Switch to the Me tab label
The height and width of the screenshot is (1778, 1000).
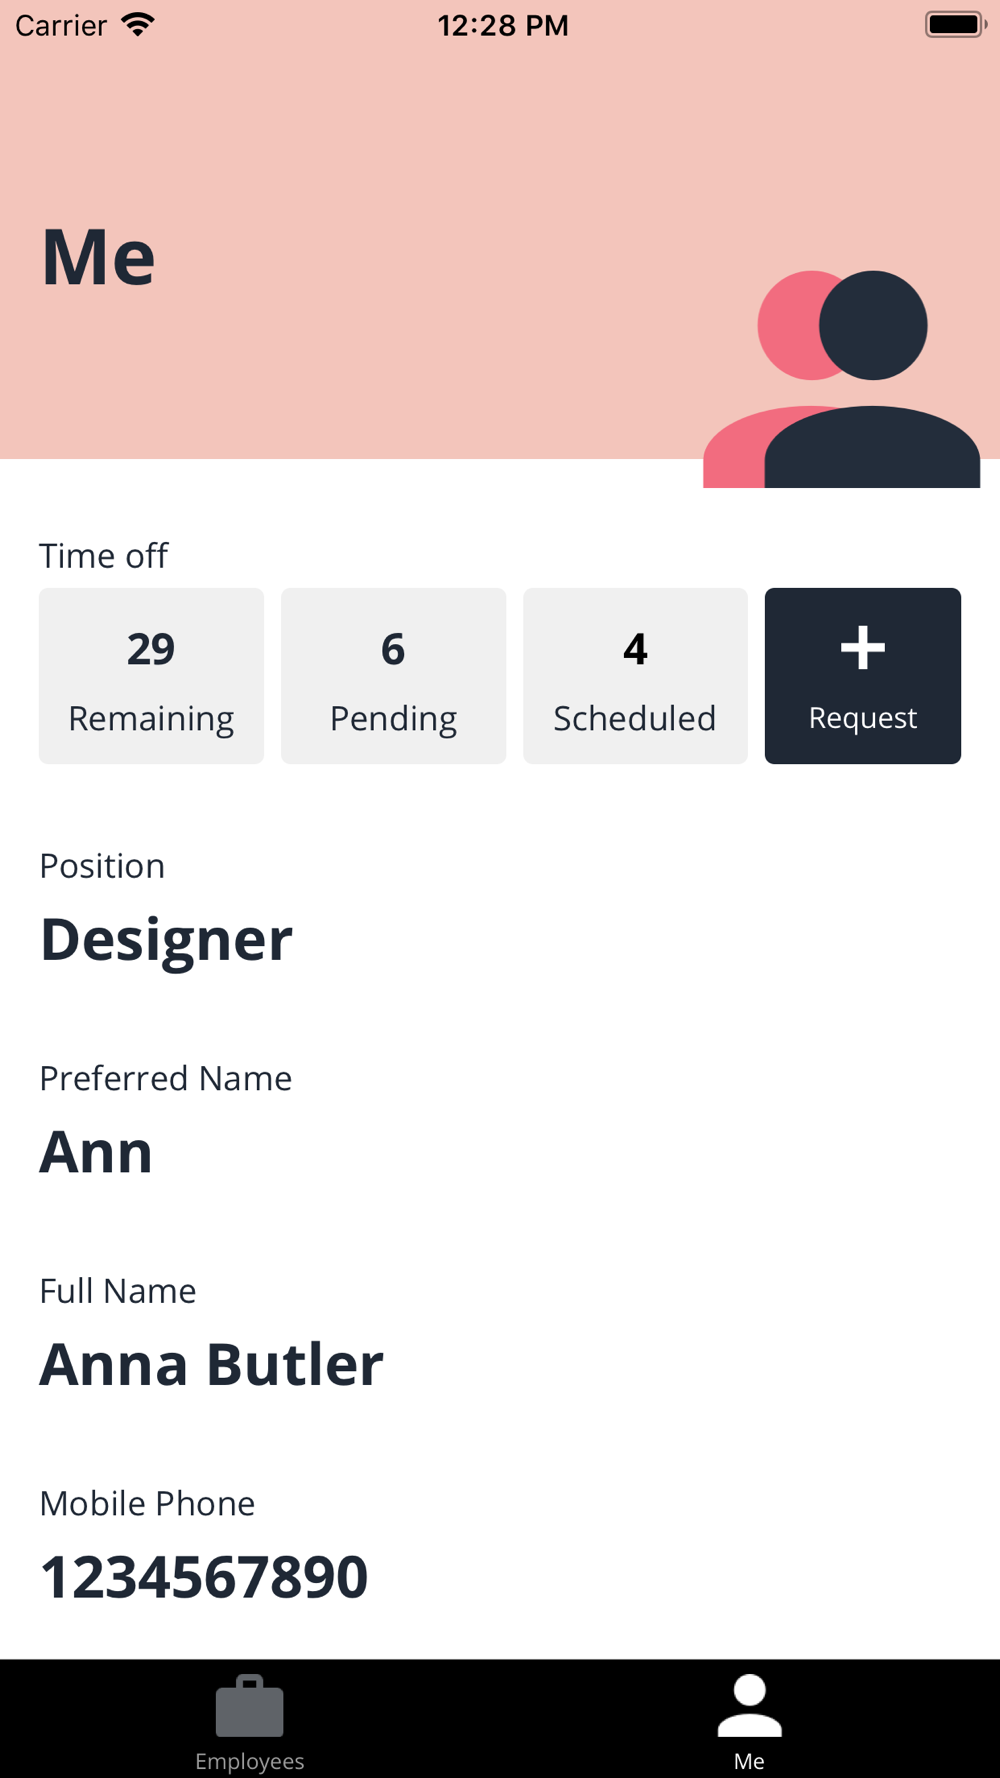coord(749,1761)
